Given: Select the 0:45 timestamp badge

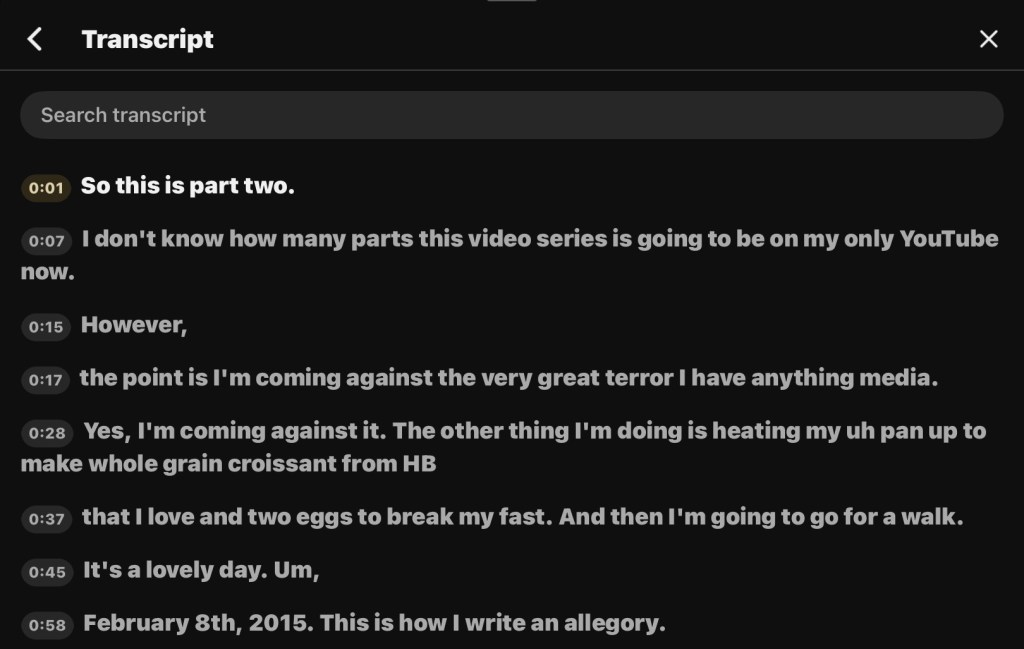Looking at the screenshot, I should click(x=46, y=572).
